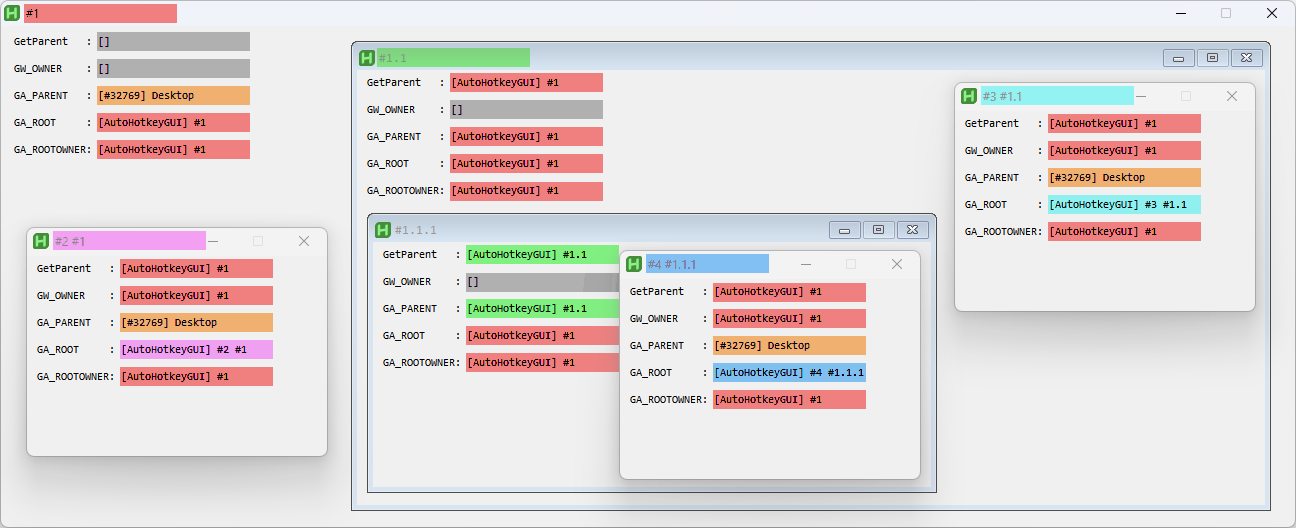The image size is (1296, 528).
Task: Click GA_ROOT value in window #1.1
Action: [x=526, y=164]
